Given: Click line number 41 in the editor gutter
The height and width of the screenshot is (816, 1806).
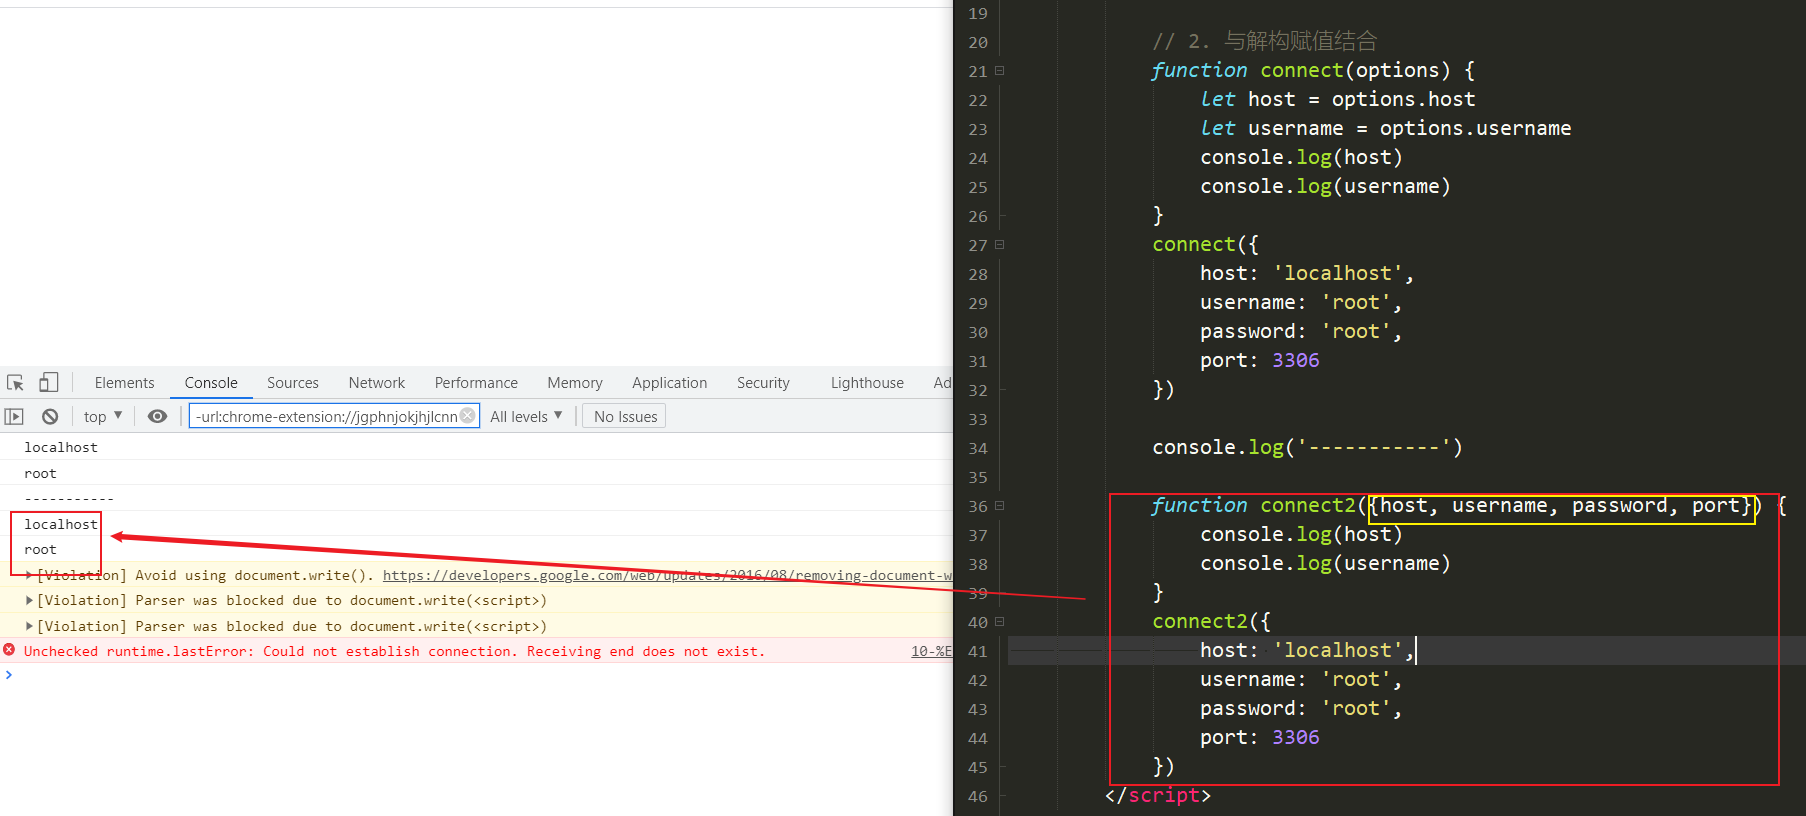Looking at the screenshot, I should pos(978,651).
